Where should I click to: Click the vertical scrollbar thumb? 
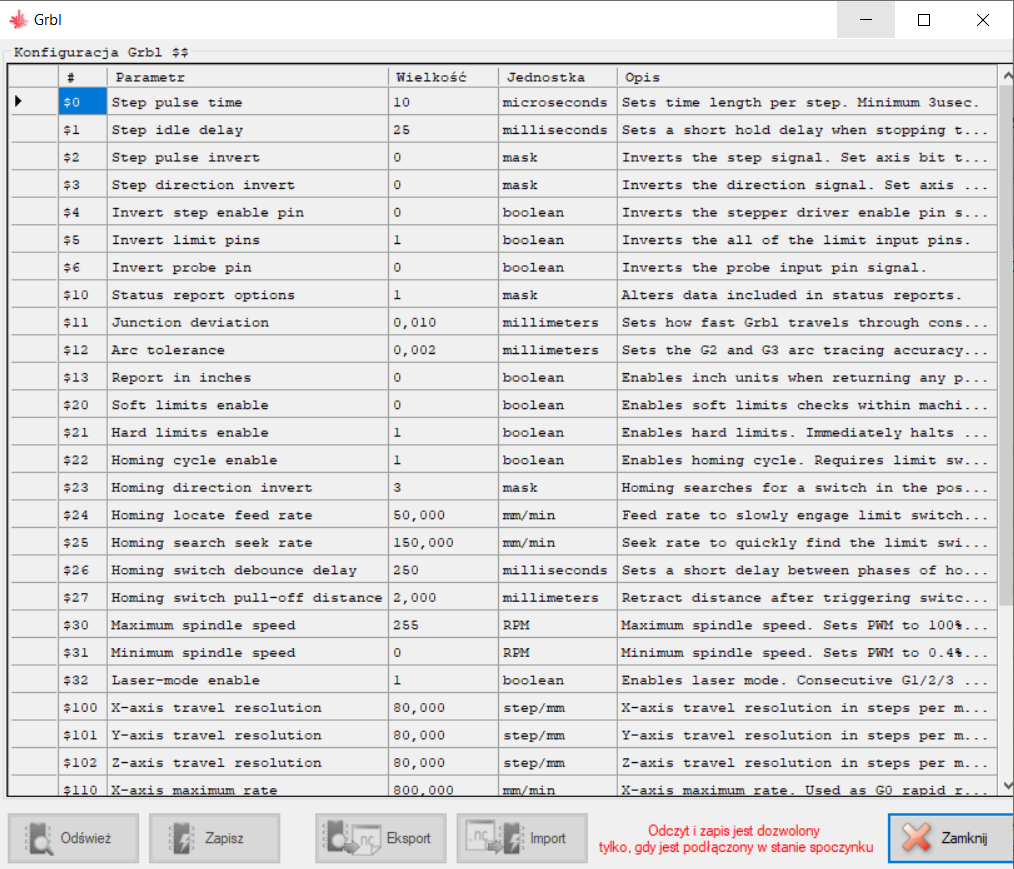(x=1006, y=345)
